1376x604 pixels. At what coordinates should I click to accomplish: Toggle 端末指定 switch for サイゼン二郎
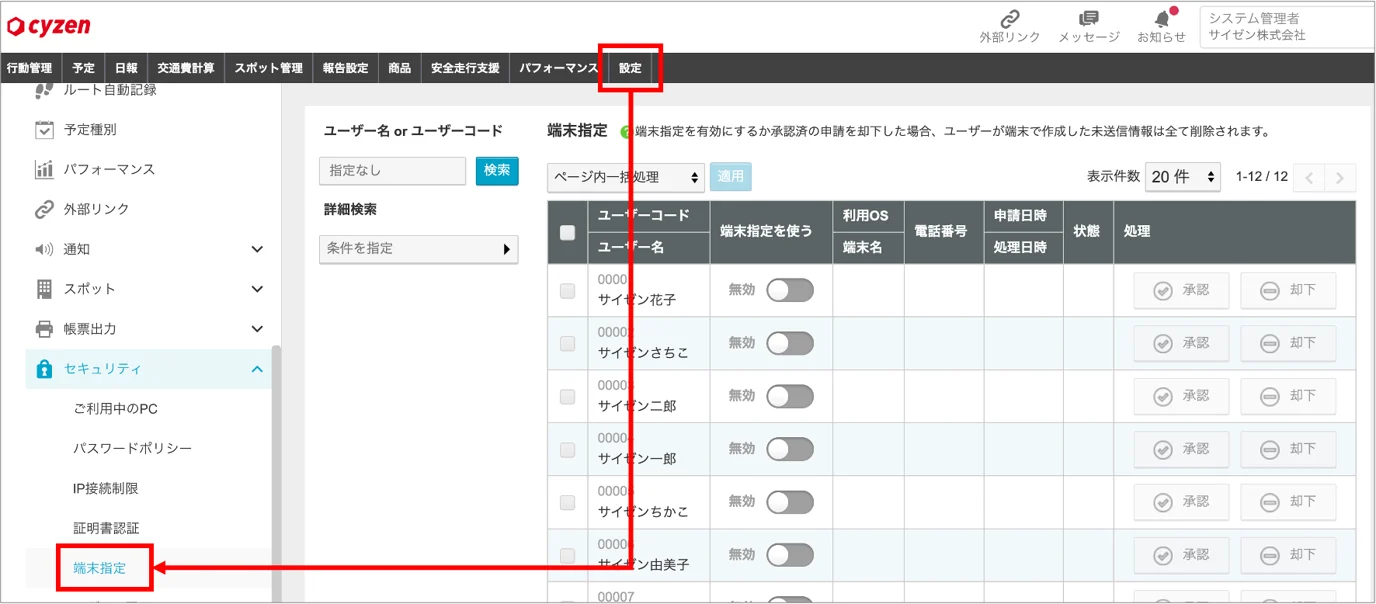pos(790,396)
